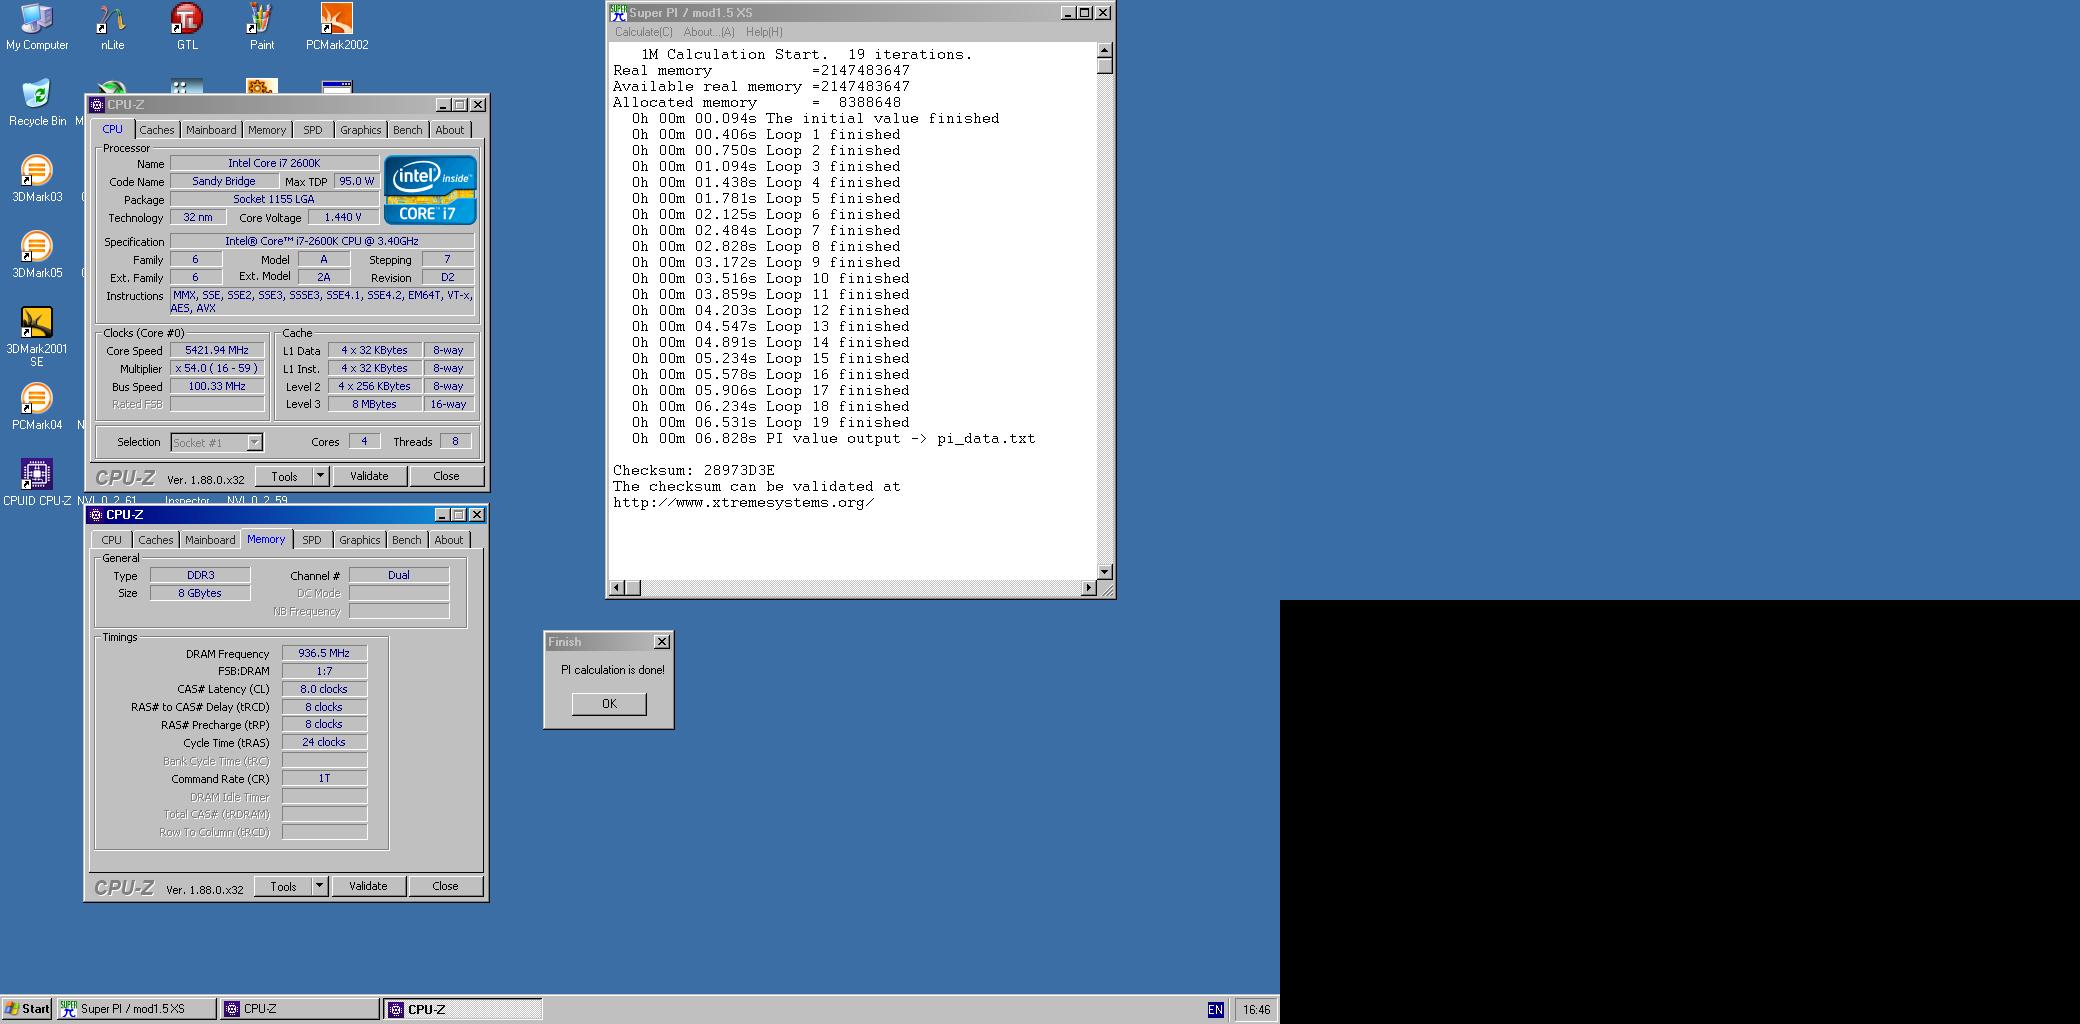Viewport: 2080px width, 1024px height.
Task: Open About...(A) menu in Super PI
Action: pos(709,32)
